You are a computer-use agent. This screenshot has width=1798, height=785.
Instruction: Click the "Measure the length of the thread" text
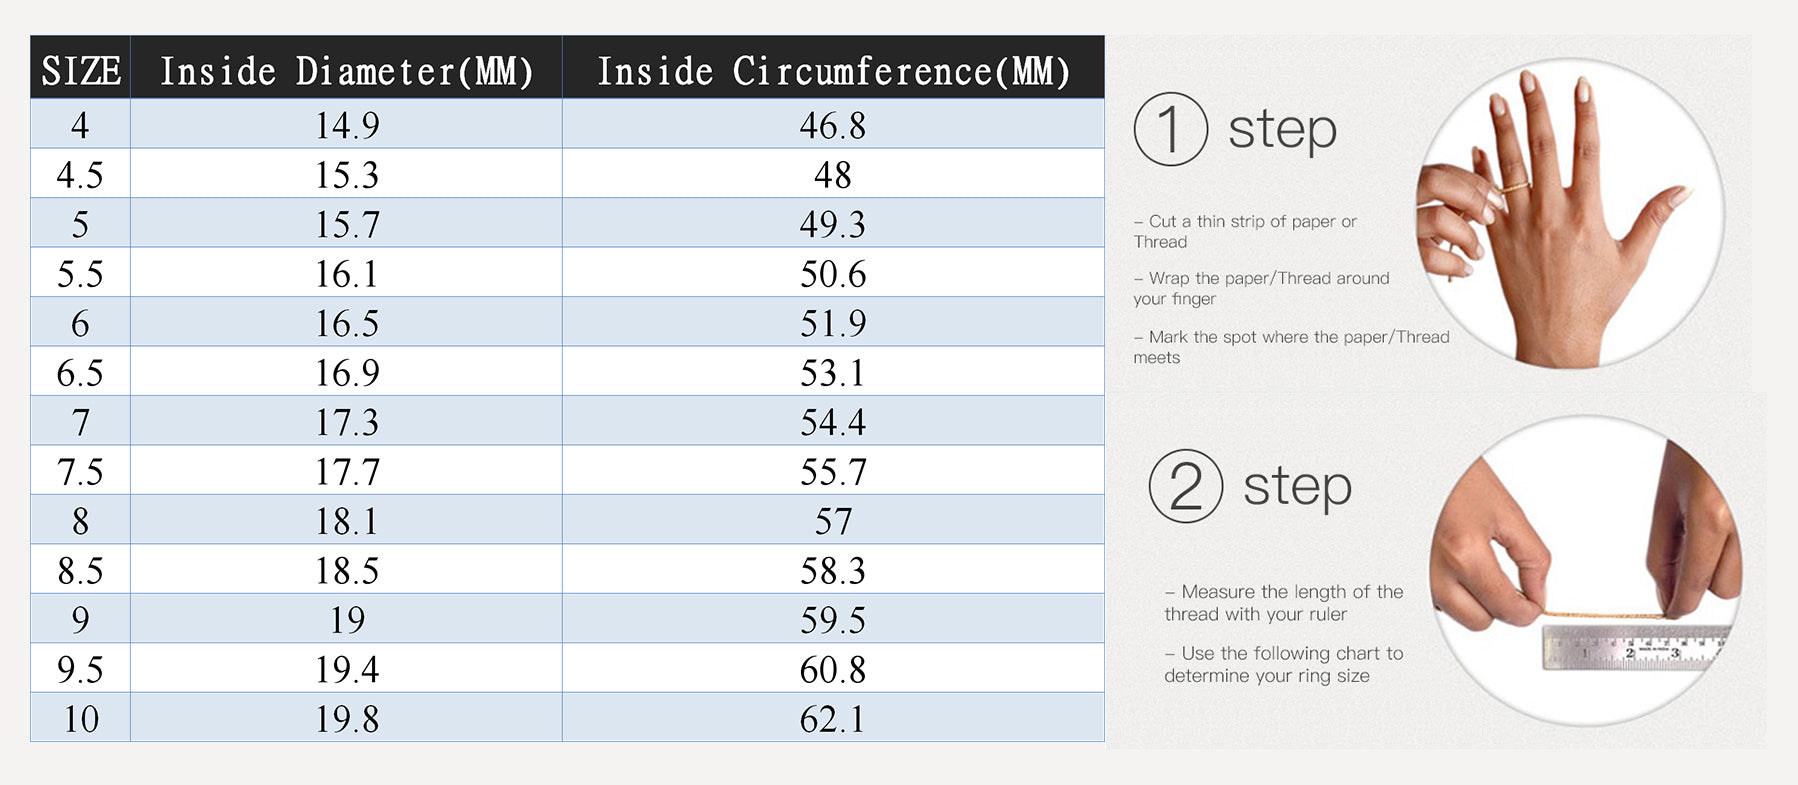pyautogui.click(x=1283, y=603)
